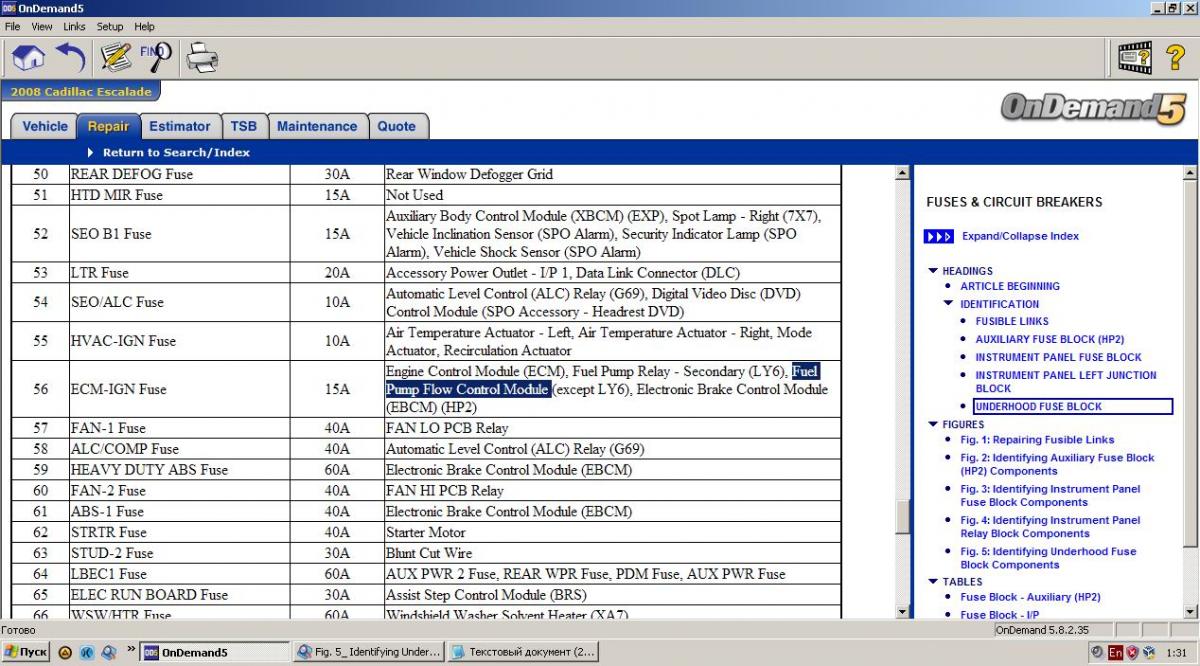Image resolution: width=1200 pixels, height=666 pixels.
Task: Switch to the Quote tab
Action: pyautogui.click(x=397, y=126)
